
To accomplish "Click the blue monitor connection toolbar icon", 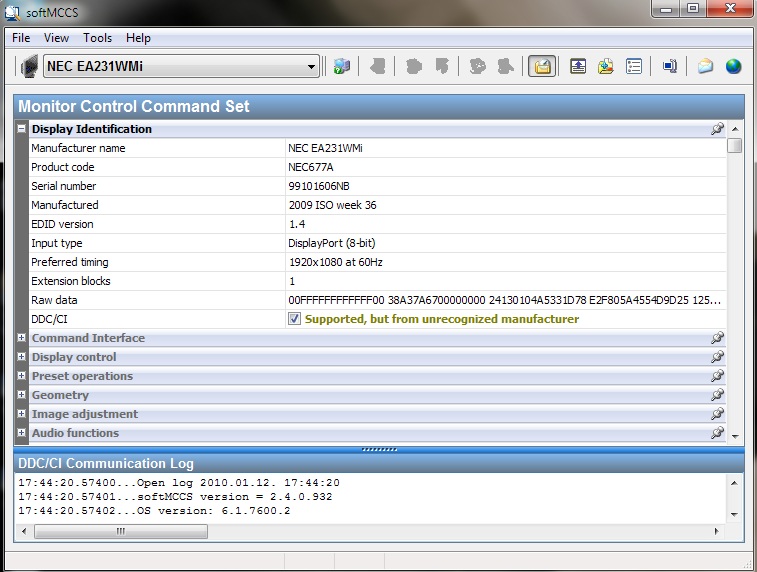I will tap(670, 66).
